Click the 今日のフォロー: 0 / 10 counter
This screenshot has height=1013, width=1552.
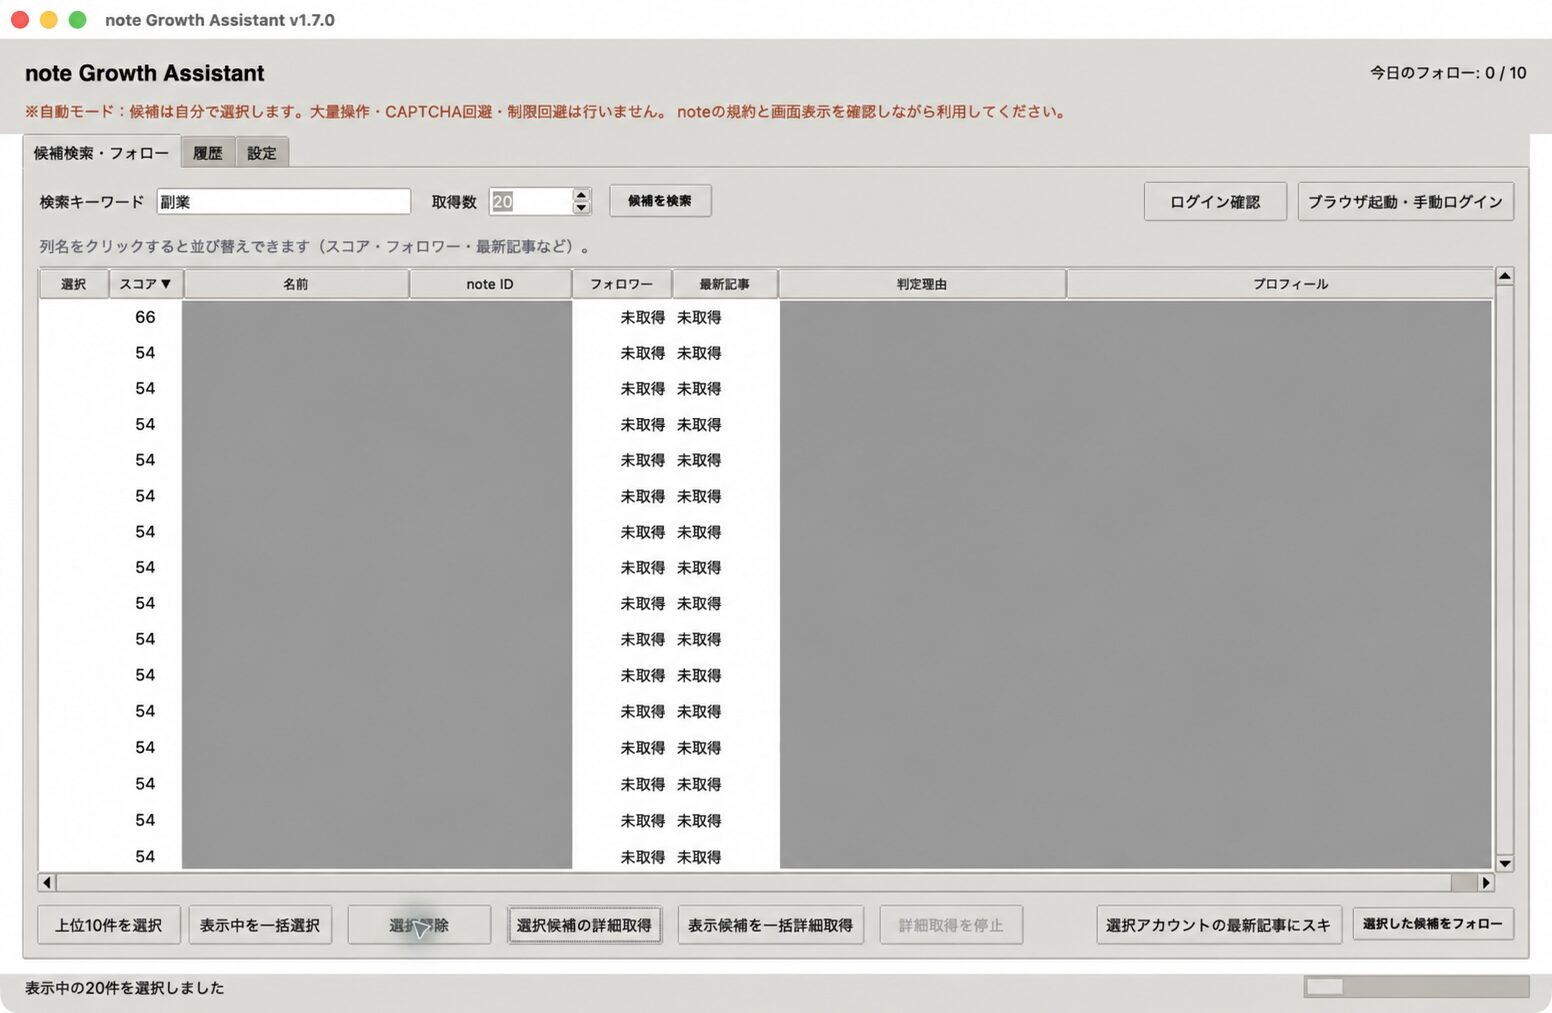(1448, 73)
